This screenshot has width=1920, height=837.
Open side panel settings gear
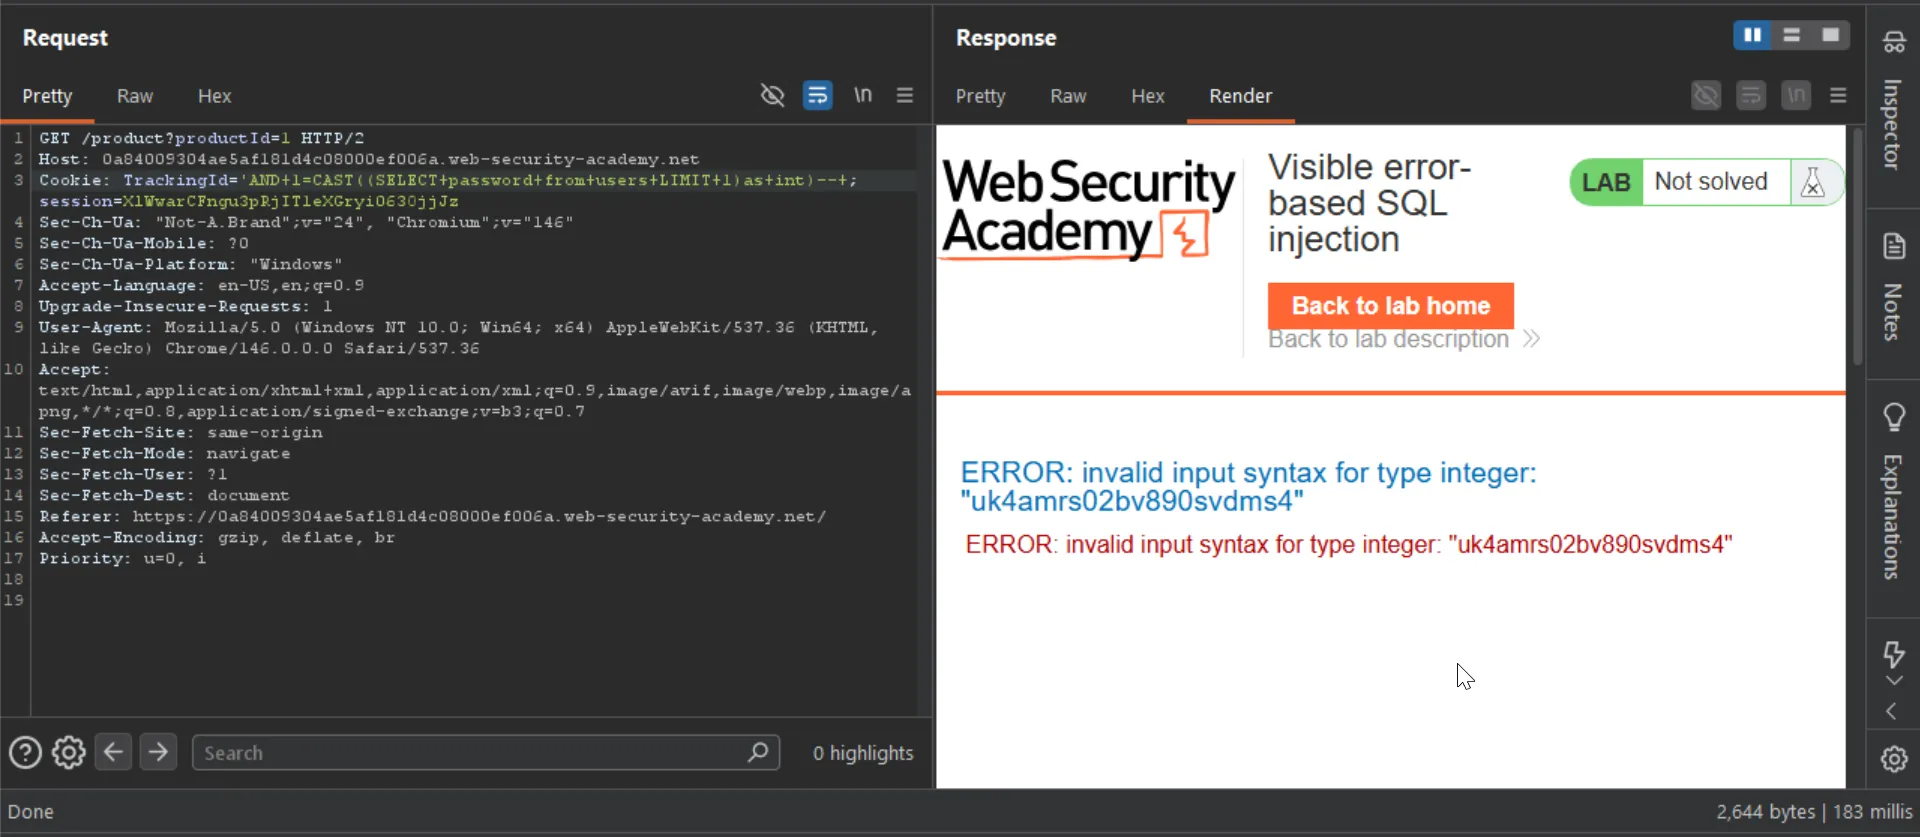[x=1893, y=759]
